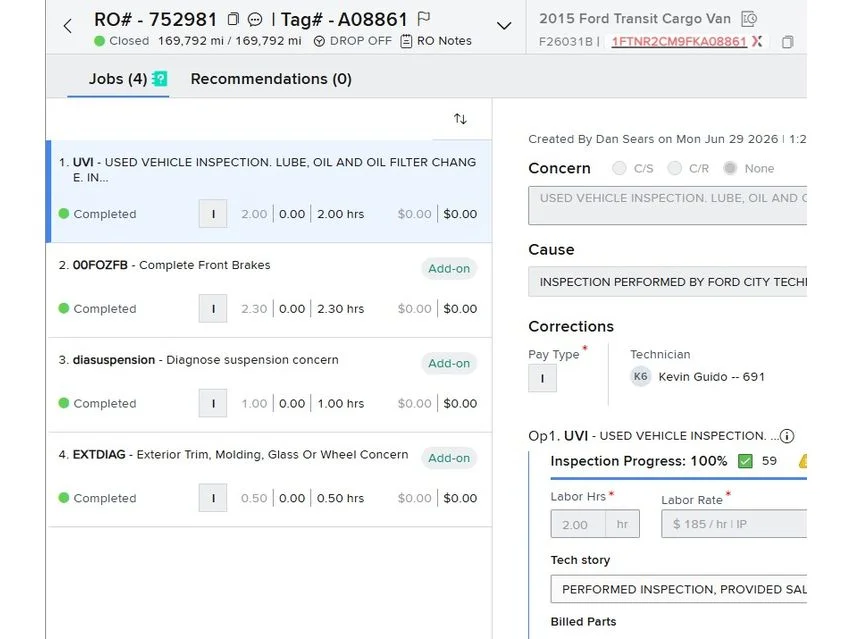The image size is (853, 639).
Task: Click pay type I on UVI job
Action: coord(213,214)
